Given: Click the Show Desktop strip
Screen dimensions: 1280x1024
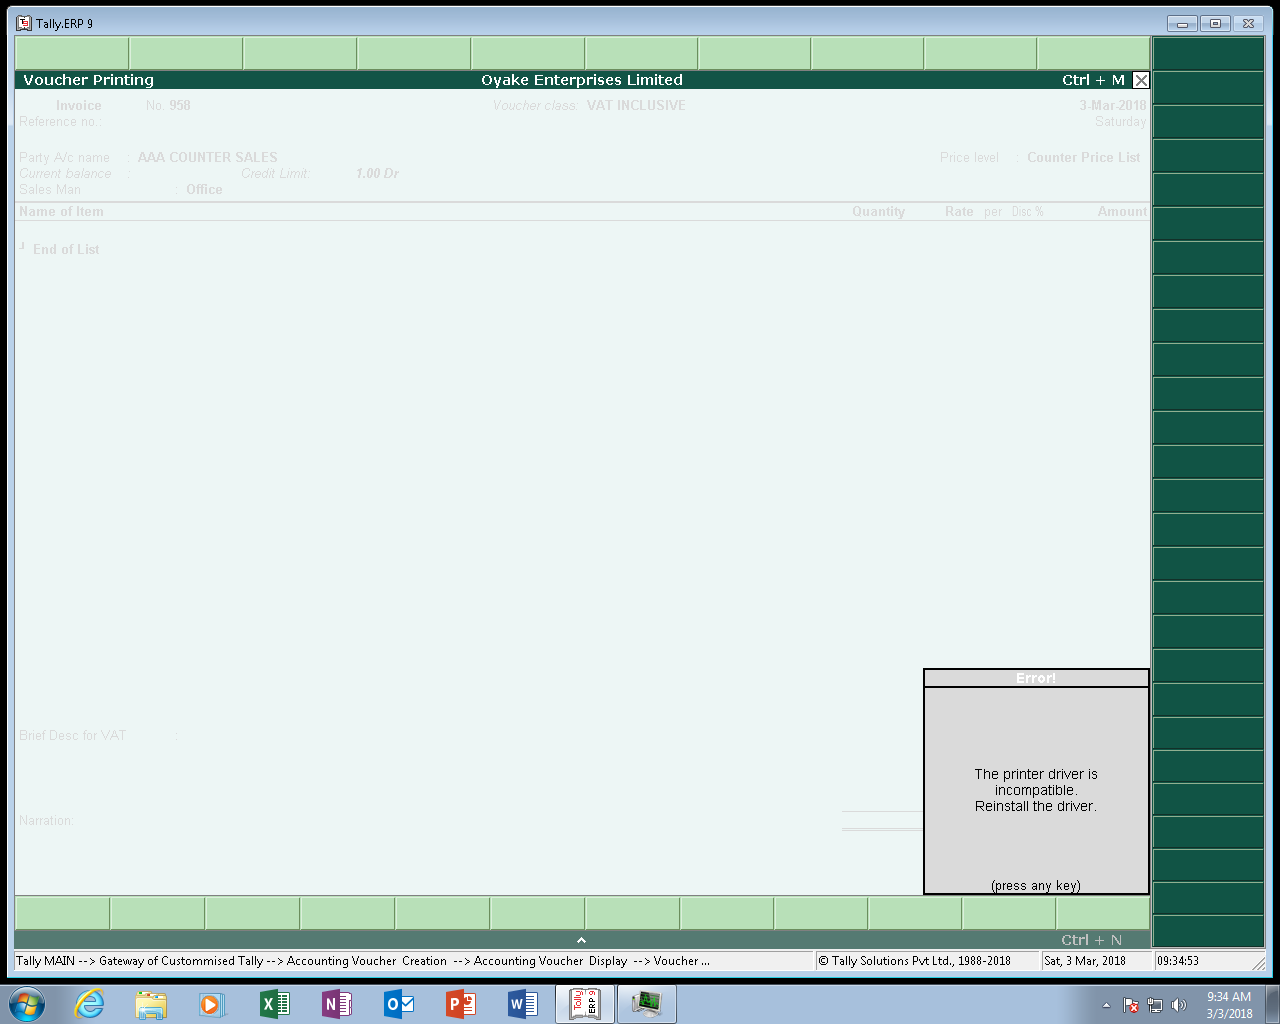Looking at the screenshot, I should (x=1272, y=1004).
